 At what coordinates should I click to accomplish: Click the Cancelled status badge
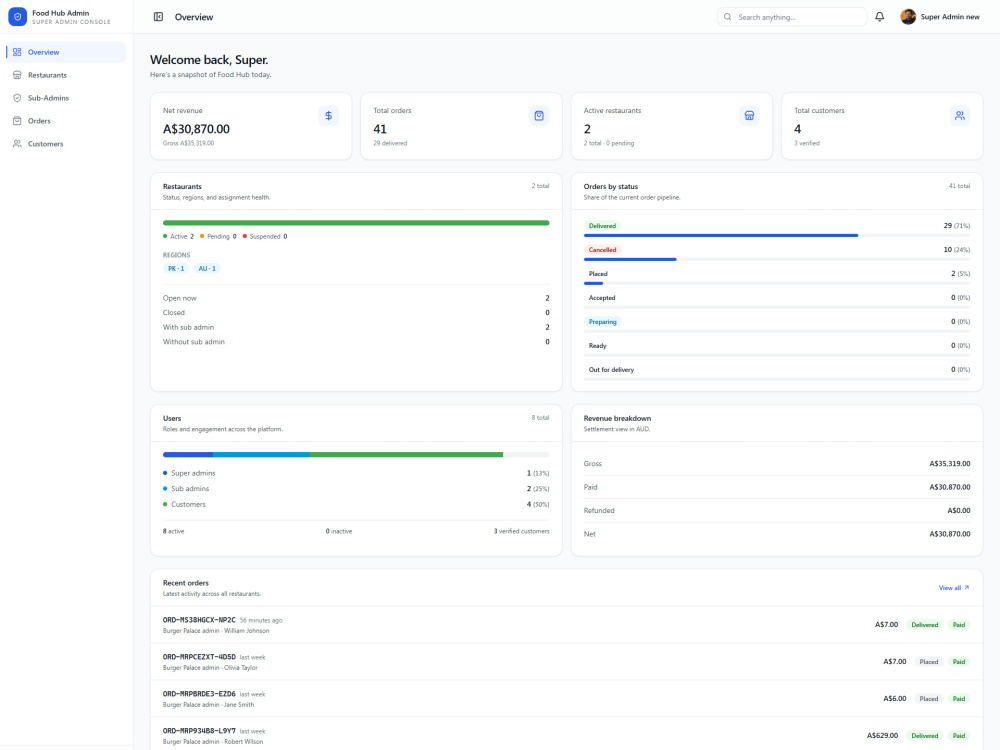point(602,250)
